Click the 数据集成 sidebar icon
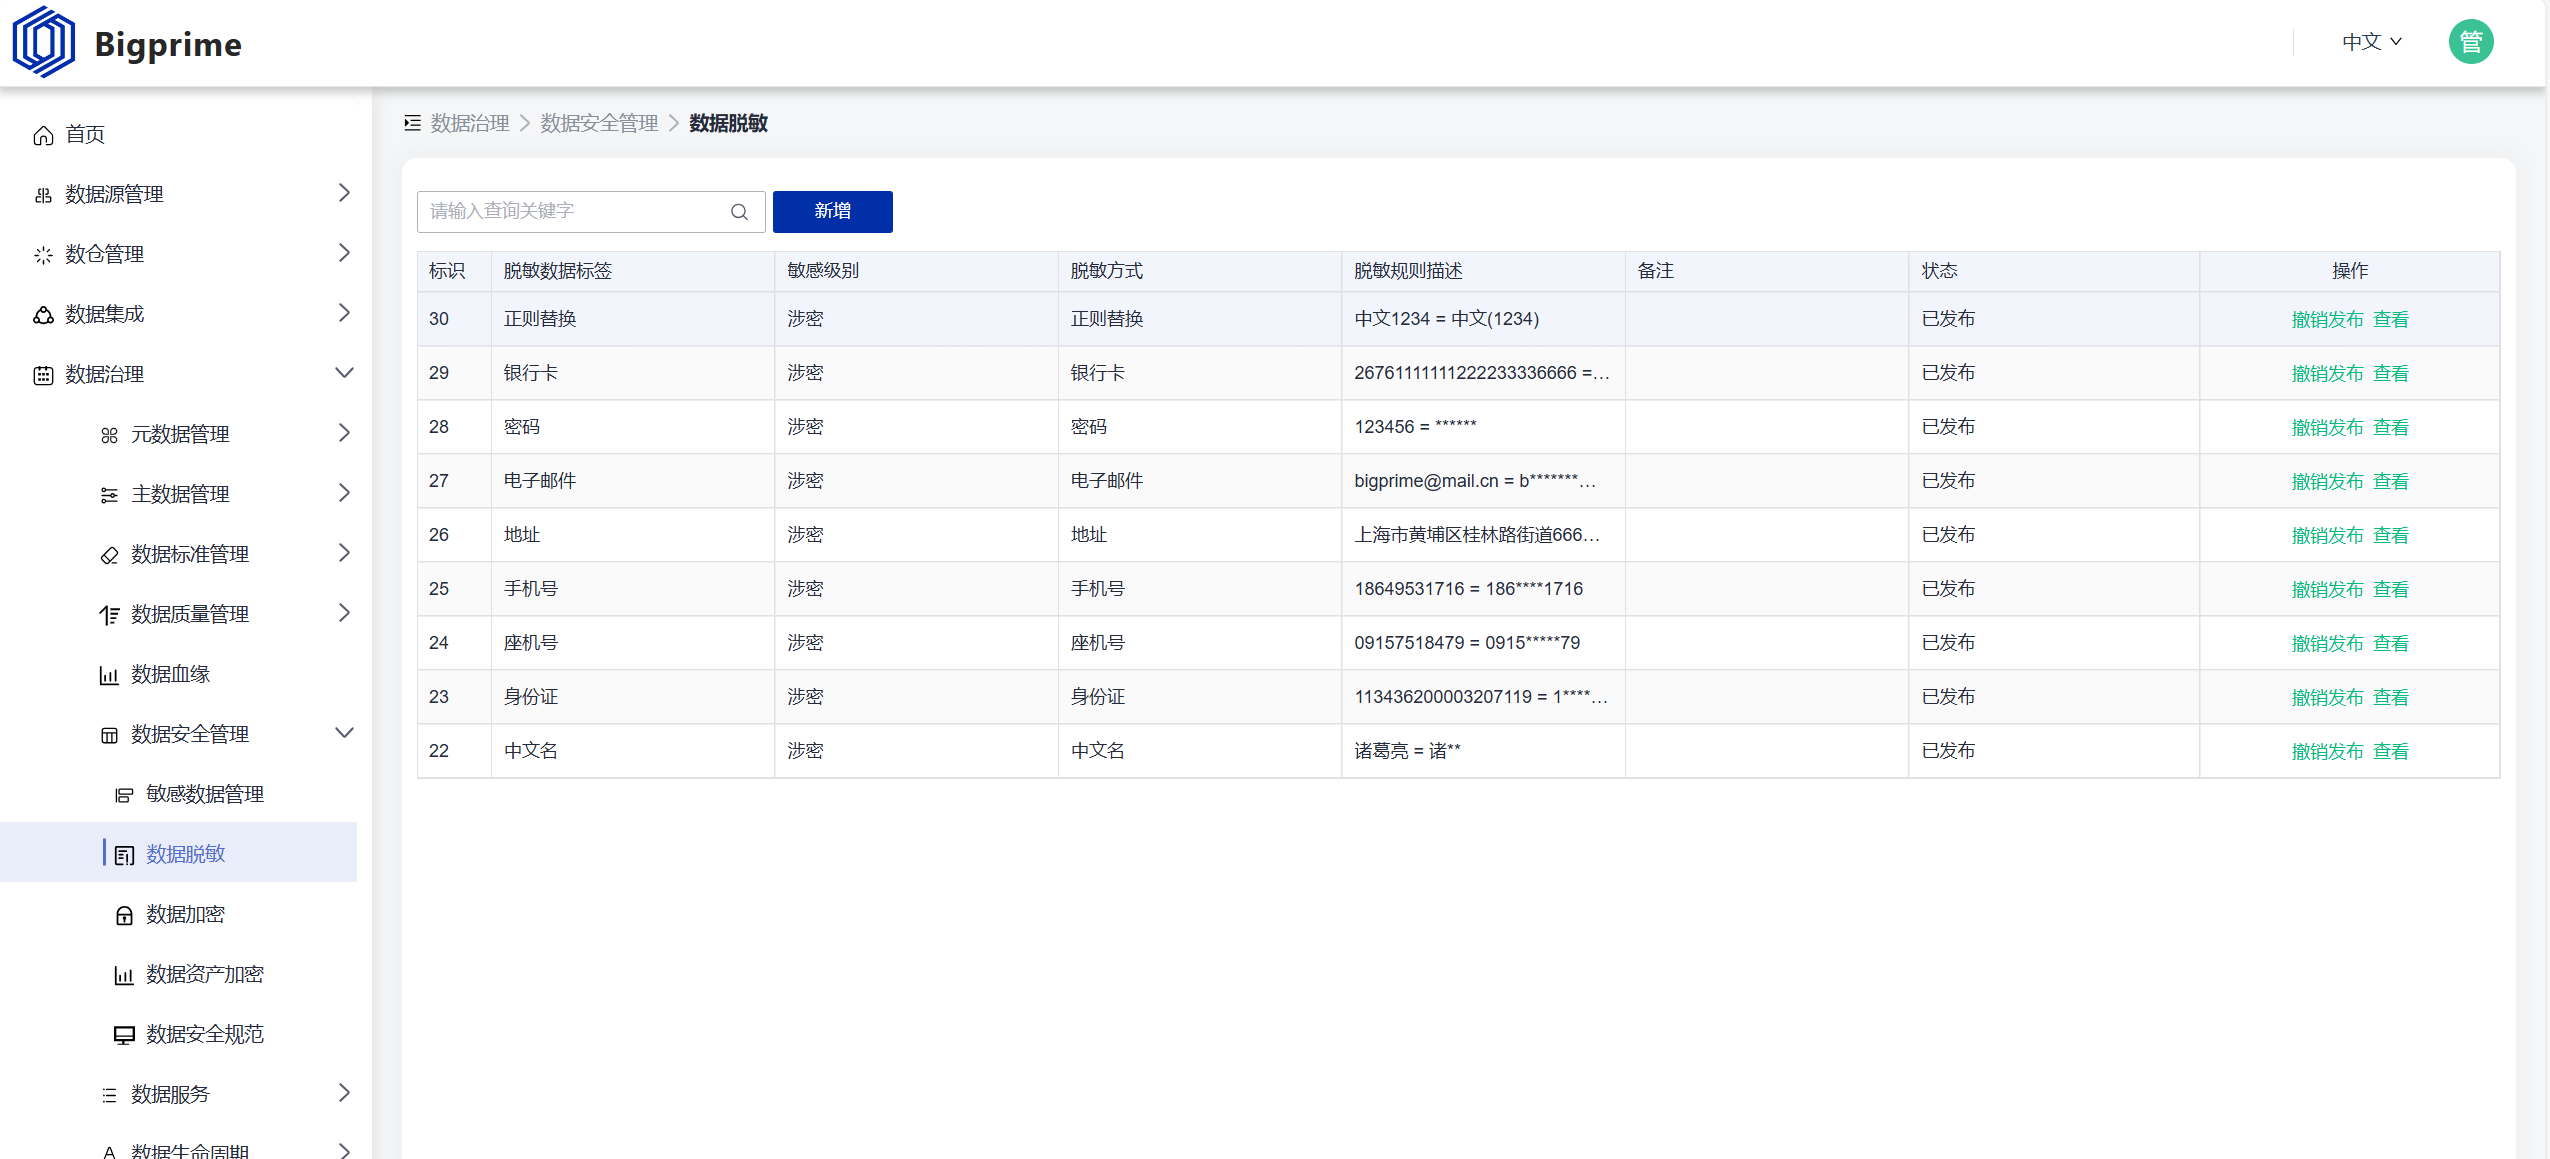The width and height of the screenshot is (2550, 1159). pos(43,315)
